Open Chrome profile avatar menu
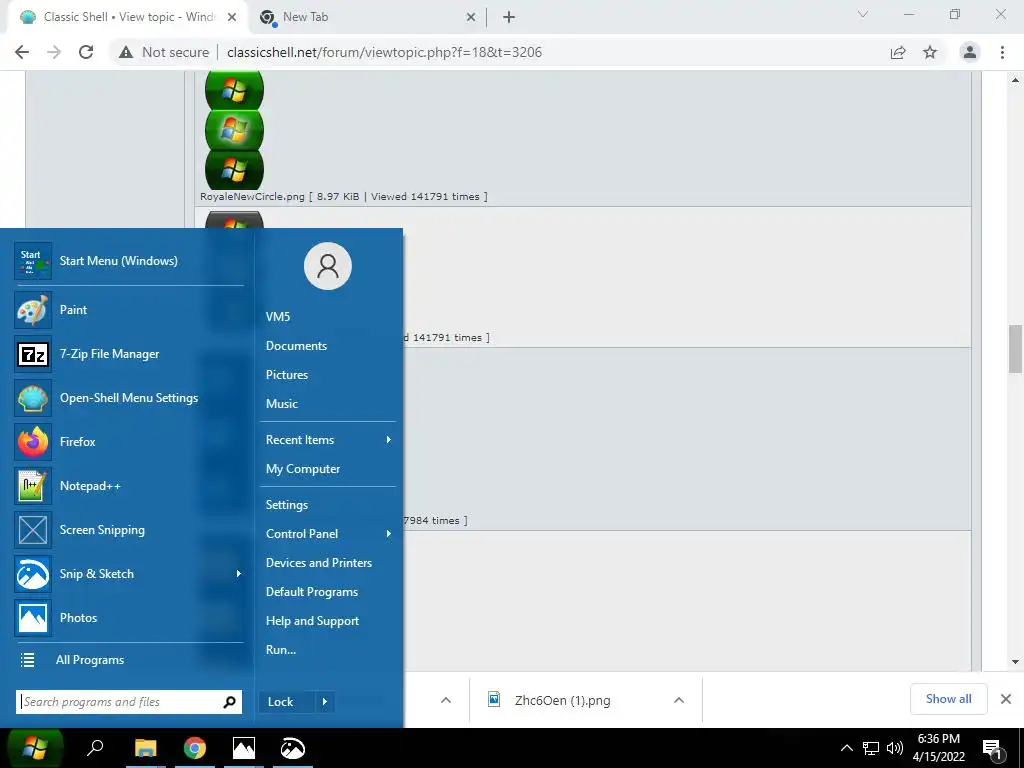Viewport: 1024px width, 768px height. 970,52
